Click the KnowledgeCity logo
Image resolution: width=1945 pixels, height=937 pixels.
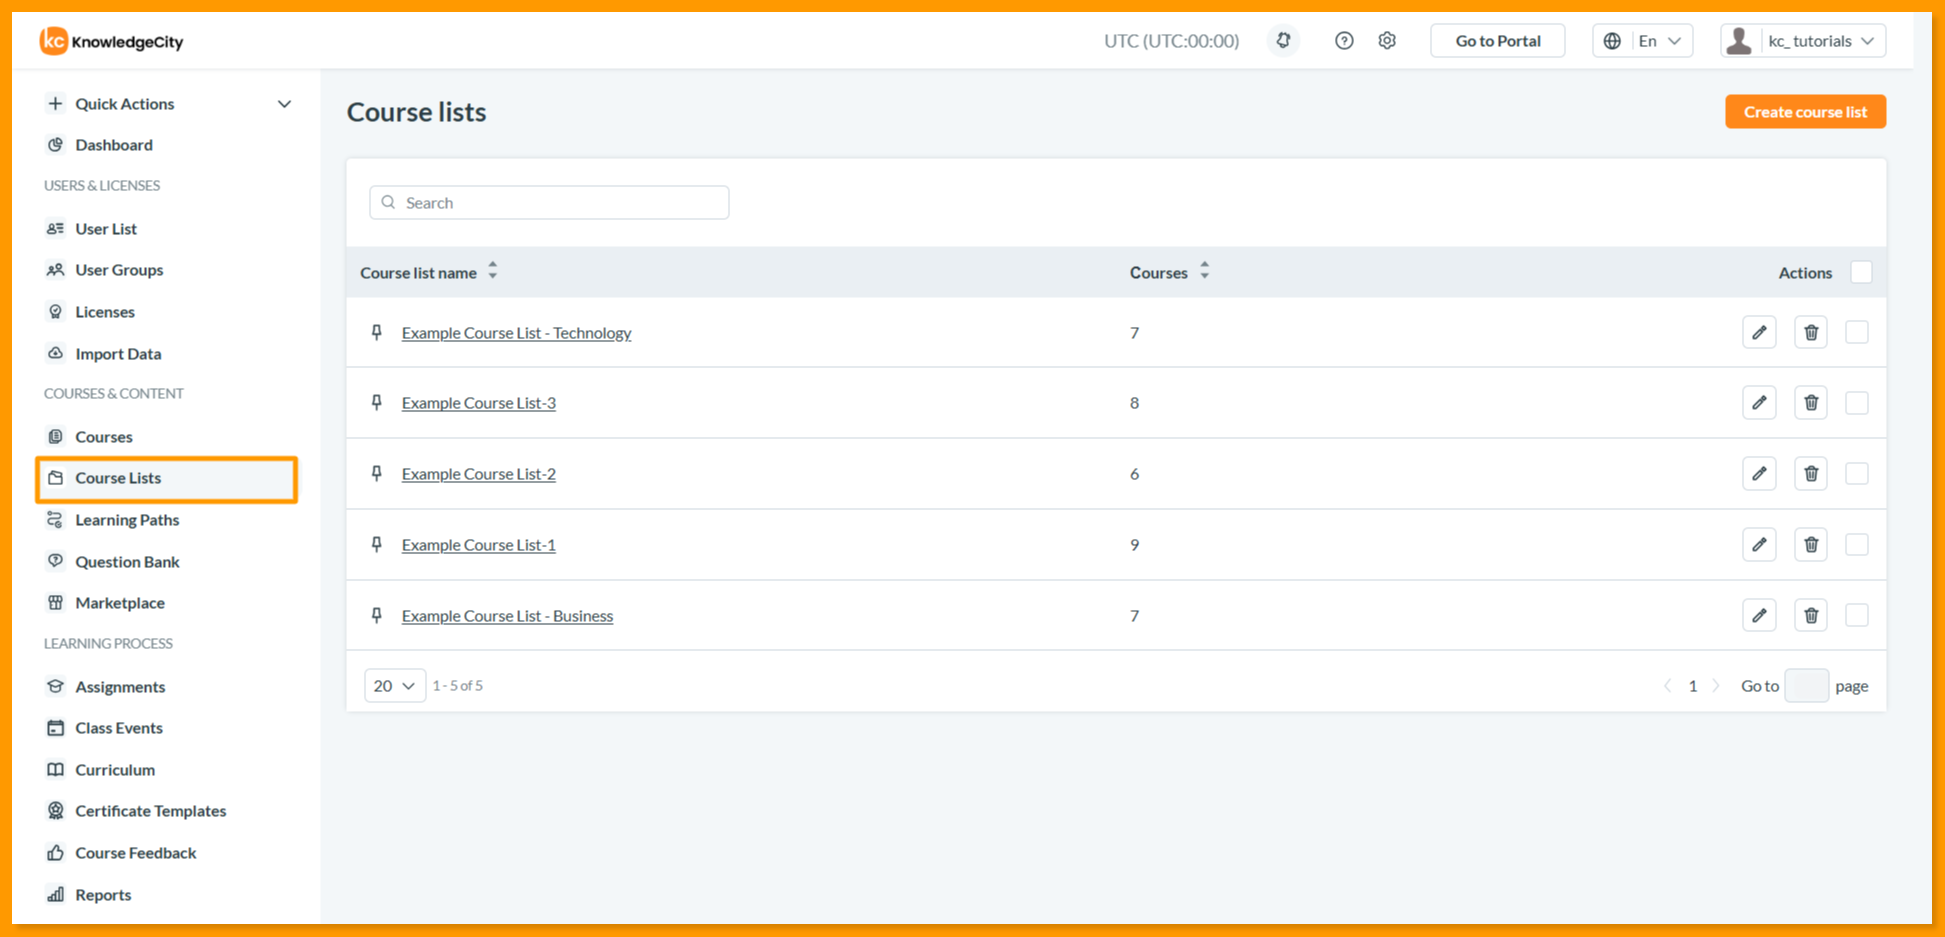click(x=112, y=41)
